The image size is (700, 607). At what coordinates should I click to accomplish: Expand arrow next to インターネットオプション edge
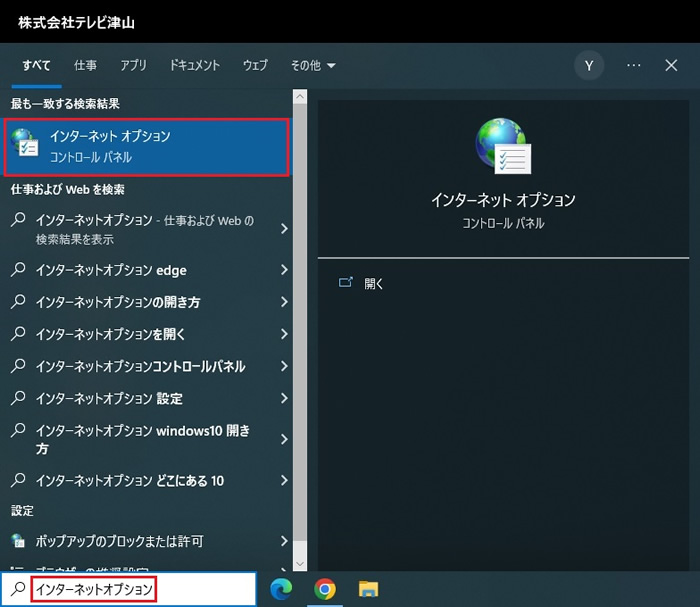pyautogui.click(x=284, y=270)
